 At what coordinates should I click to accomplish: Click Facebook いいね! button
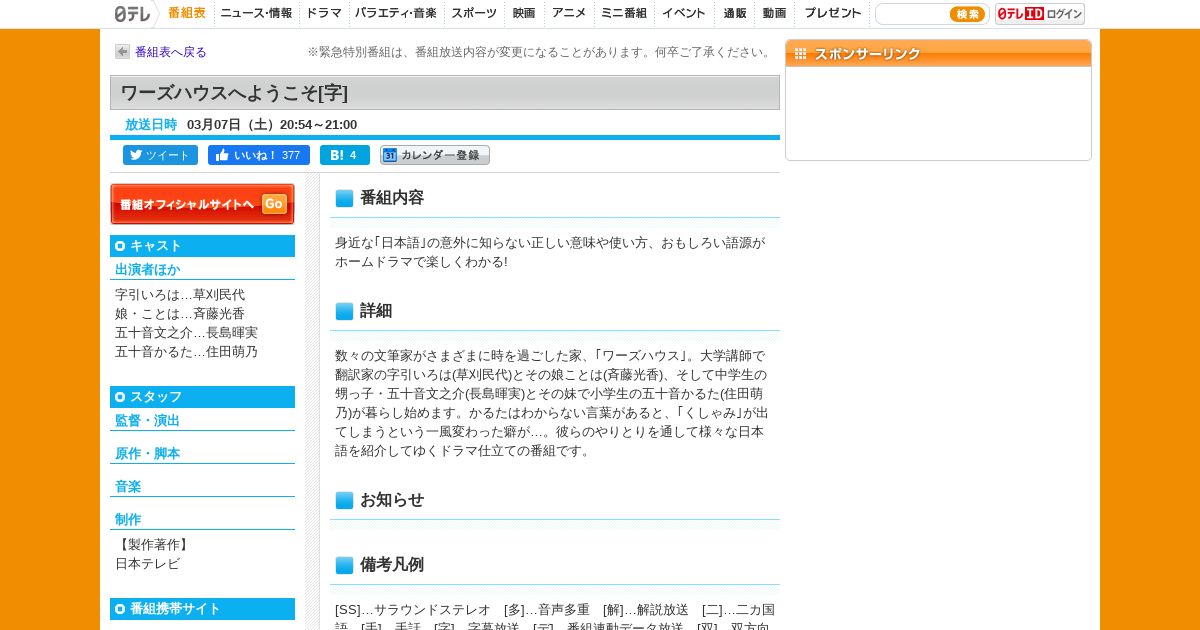[259, 155]
